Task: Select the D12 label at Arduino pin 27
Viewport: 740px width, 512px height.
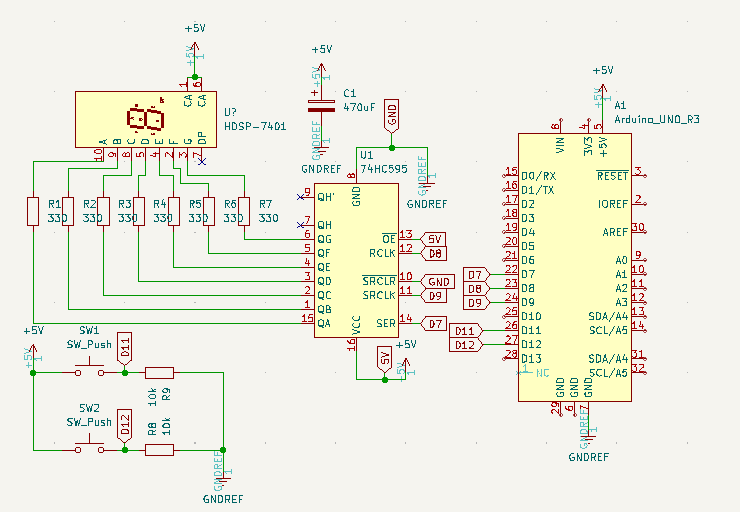Action: (466, 345)
